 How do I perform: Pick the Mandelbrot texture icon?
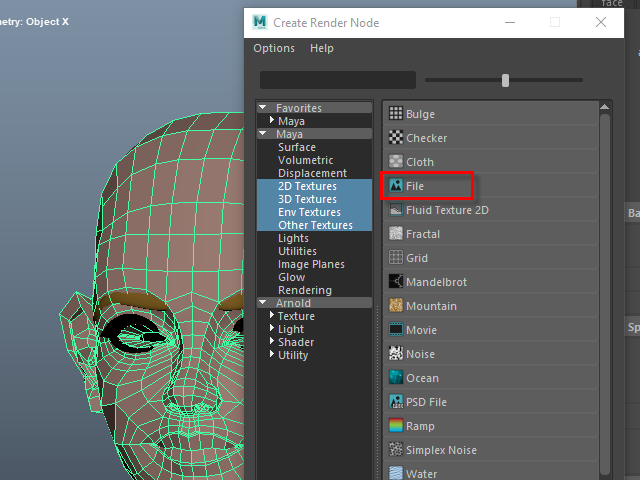point(396,282)
